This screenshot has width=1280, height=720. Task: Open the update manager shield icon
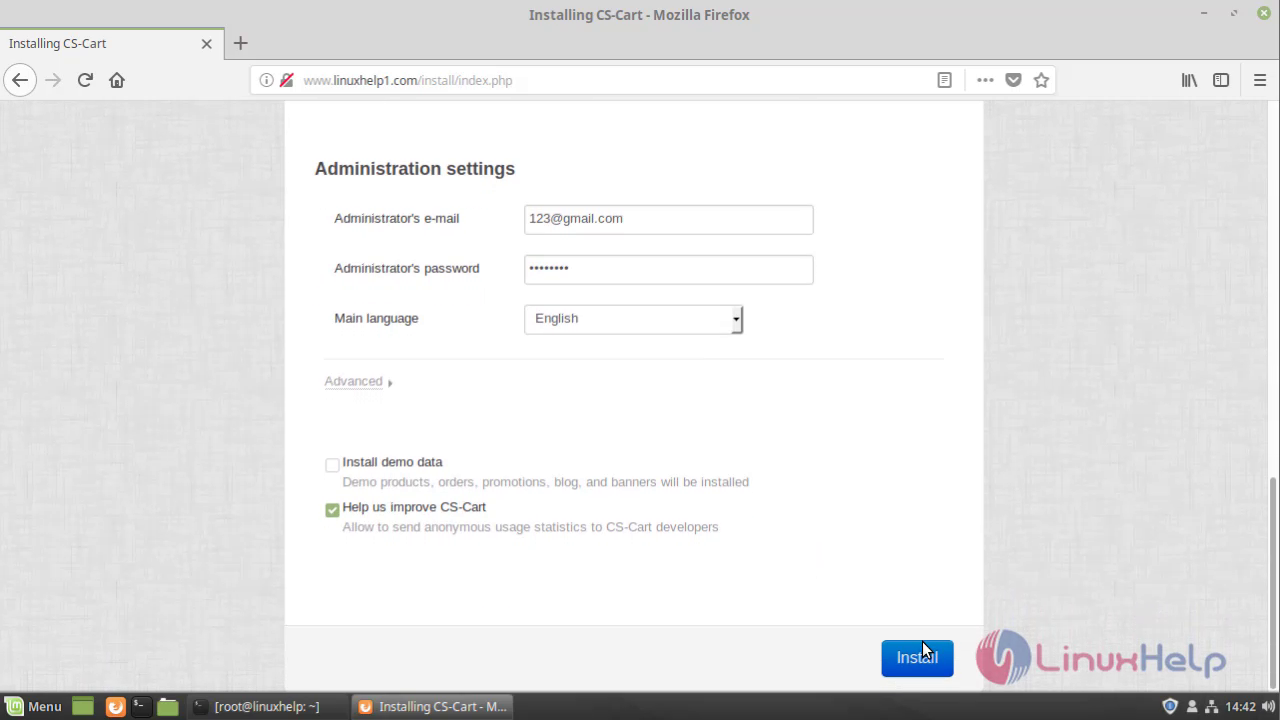(x=1170, y=706)
